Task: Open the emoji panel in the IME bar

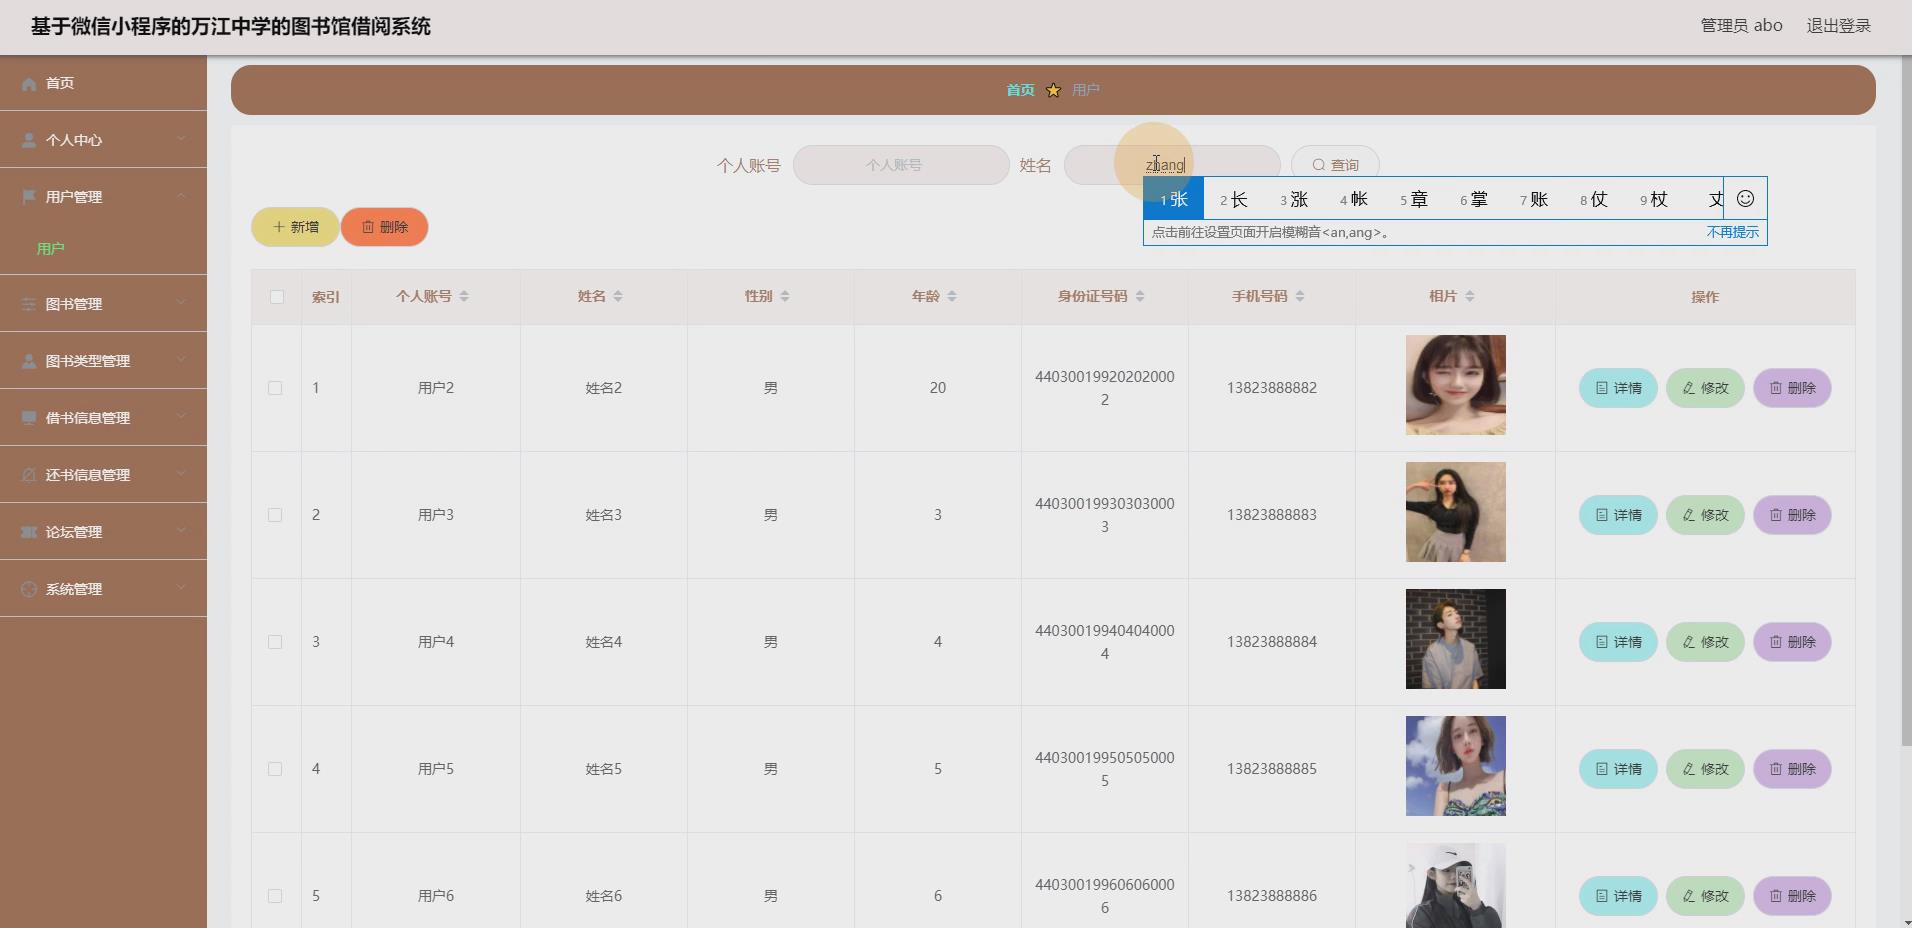Action: (x=1745, y=199)
